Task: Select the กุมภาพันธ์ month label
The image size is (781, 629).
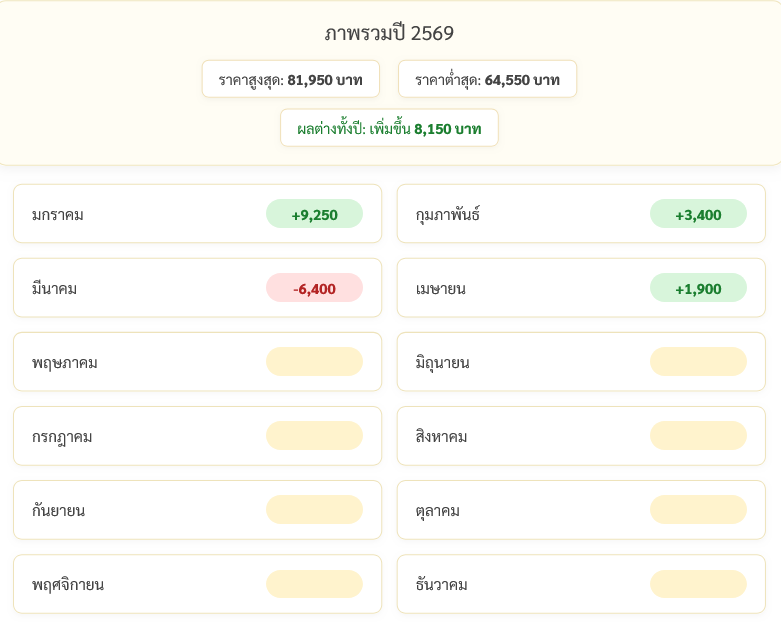Action: click(x=448, y=214)
